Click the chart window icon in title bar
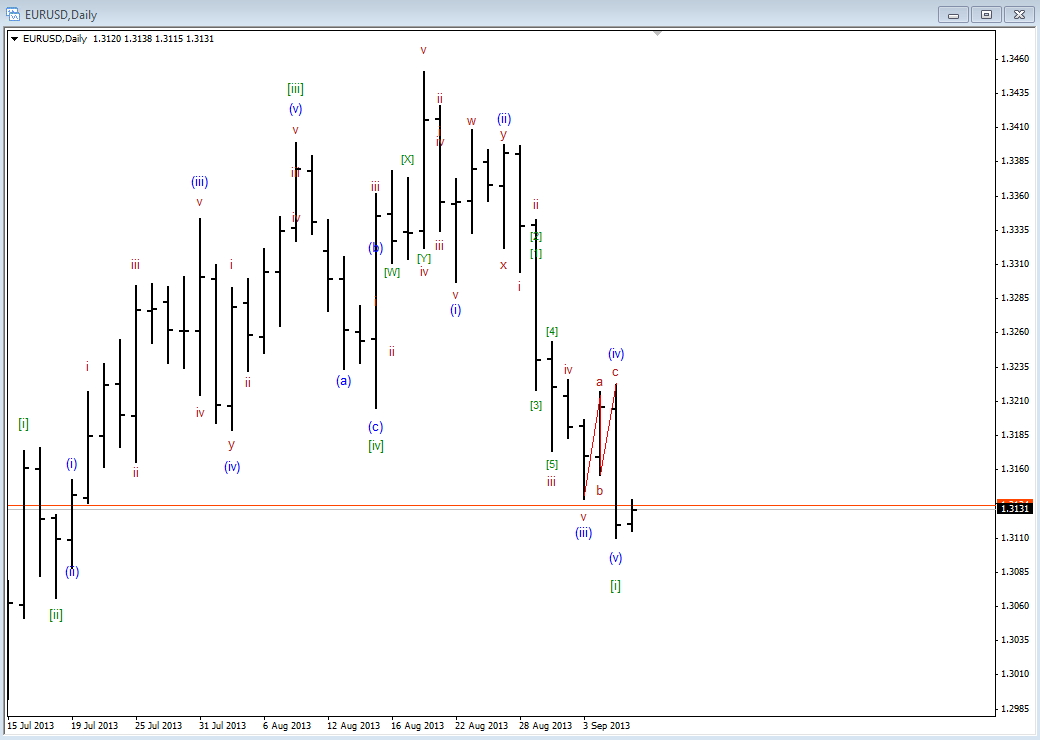This screenshot has width=1040, height=740. [13, 14]
